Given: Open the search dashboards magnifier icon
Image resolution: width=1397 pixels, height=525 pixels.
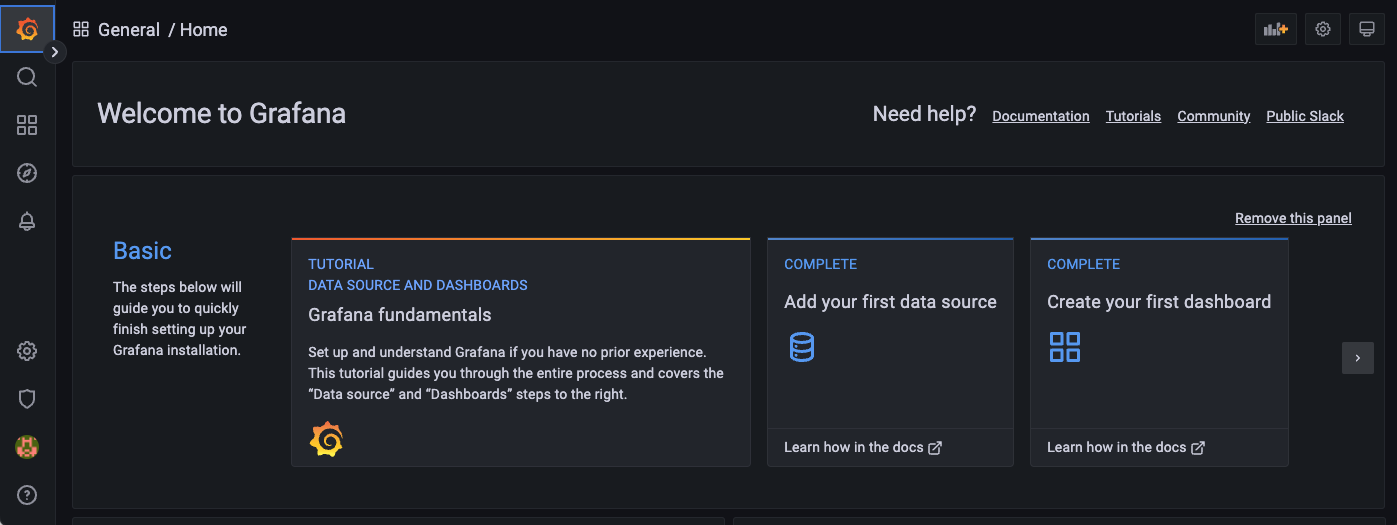Looking at the screenshot, I should (27, 77).
